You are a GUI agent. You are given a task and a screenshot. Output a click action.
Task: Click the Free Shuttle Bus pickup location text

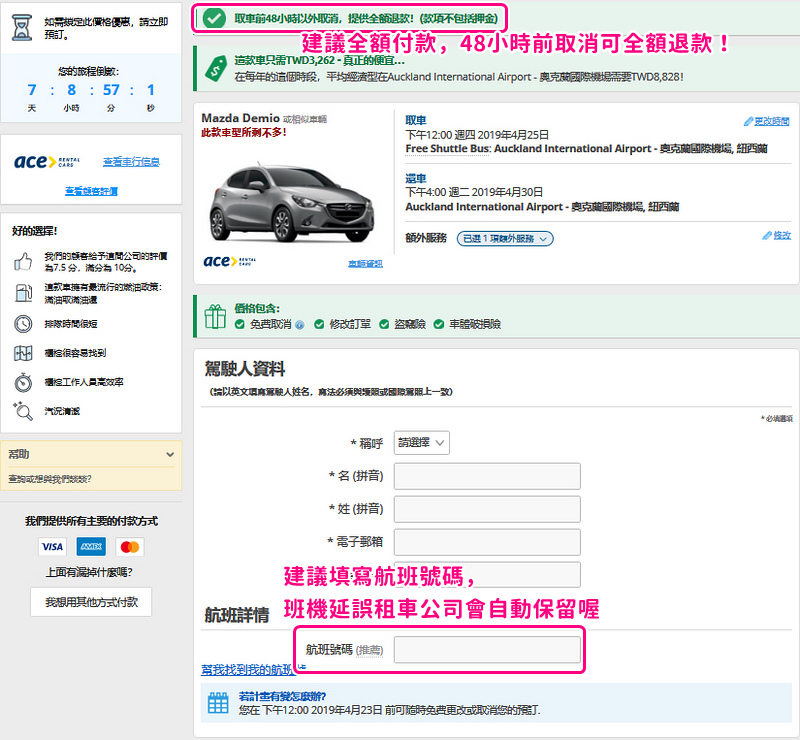click(586, 149)
